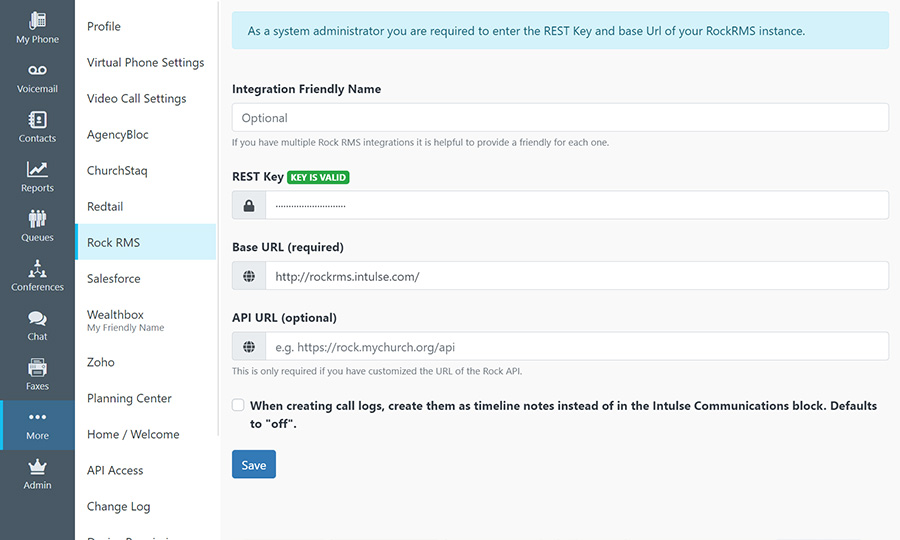Viewport: 900px width, 540px height.
Task: Open Virtual Phone Settings
Action: pos(146,63)
